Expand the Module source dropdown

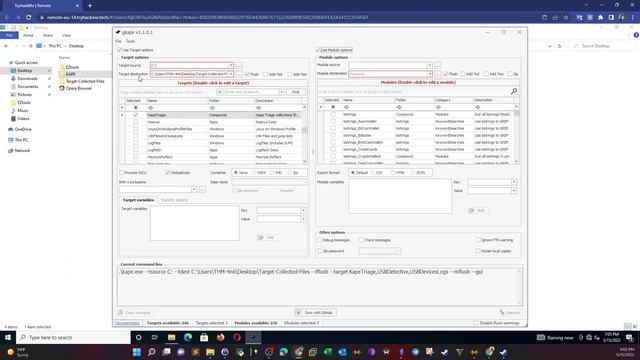point(429,65)
